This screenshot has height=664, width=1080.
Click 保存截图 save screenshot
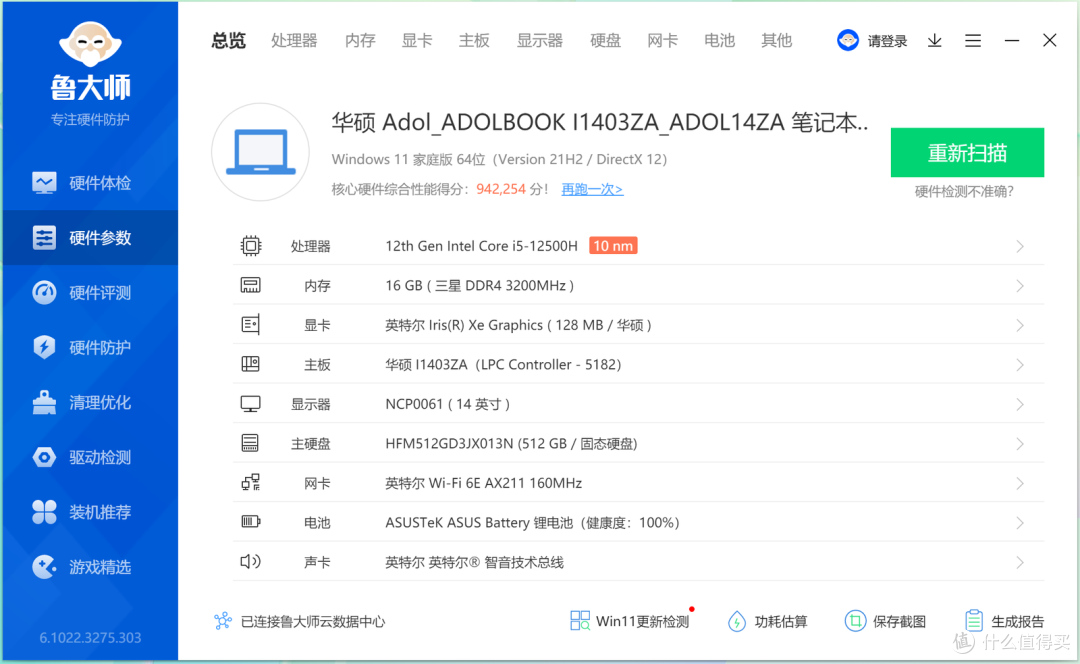coord(885,621)
